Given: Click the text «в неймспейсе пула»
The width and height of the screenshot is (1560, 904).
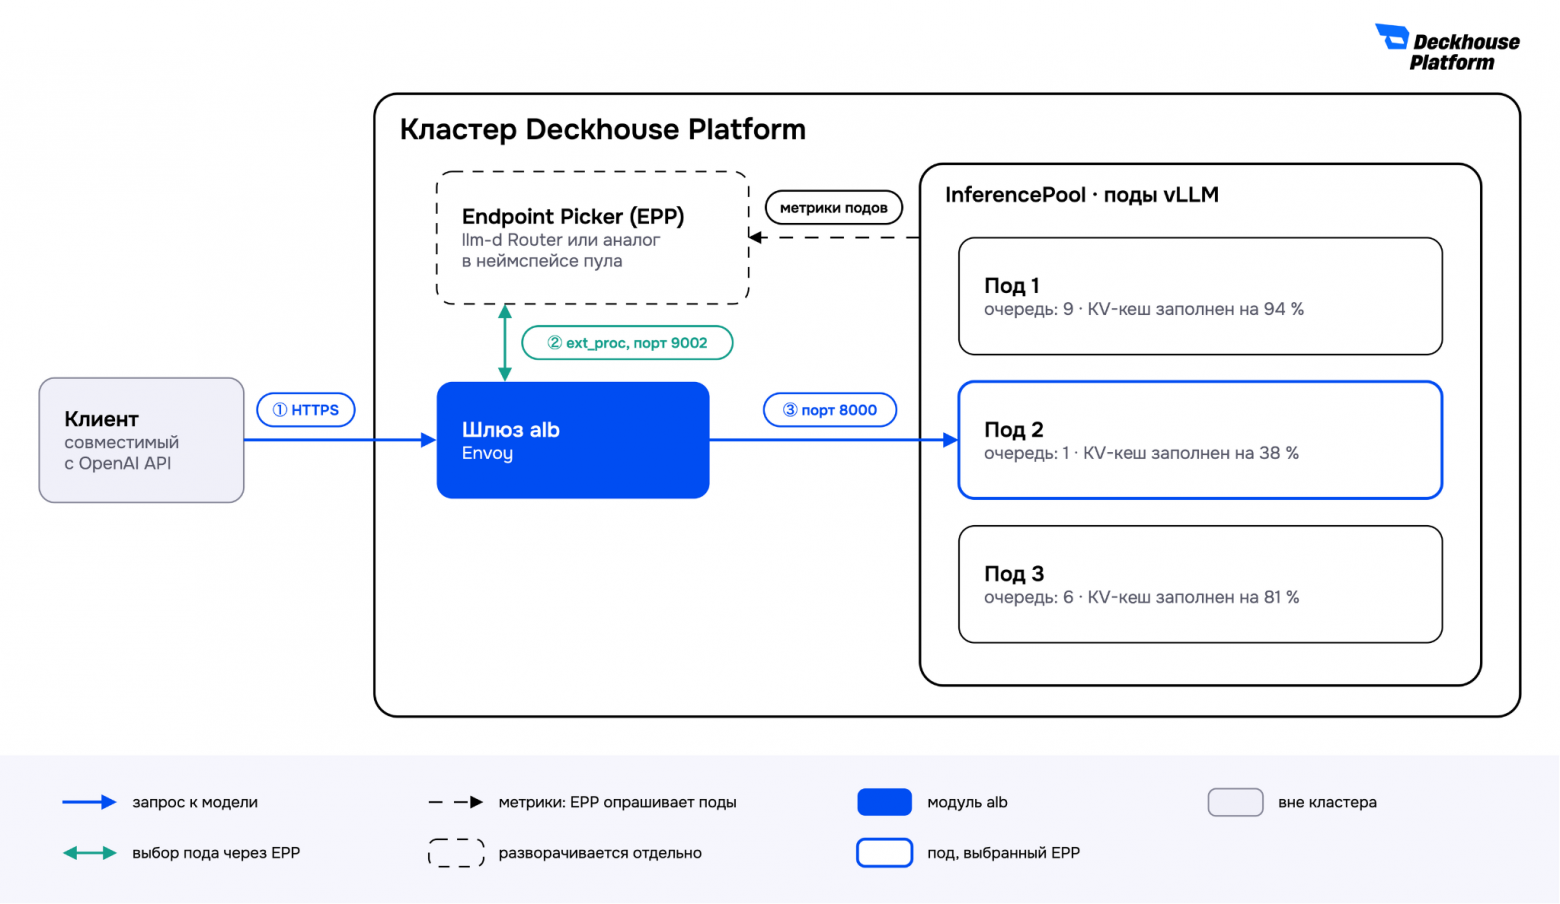Looking at the screenshot, I should (542, 261).
